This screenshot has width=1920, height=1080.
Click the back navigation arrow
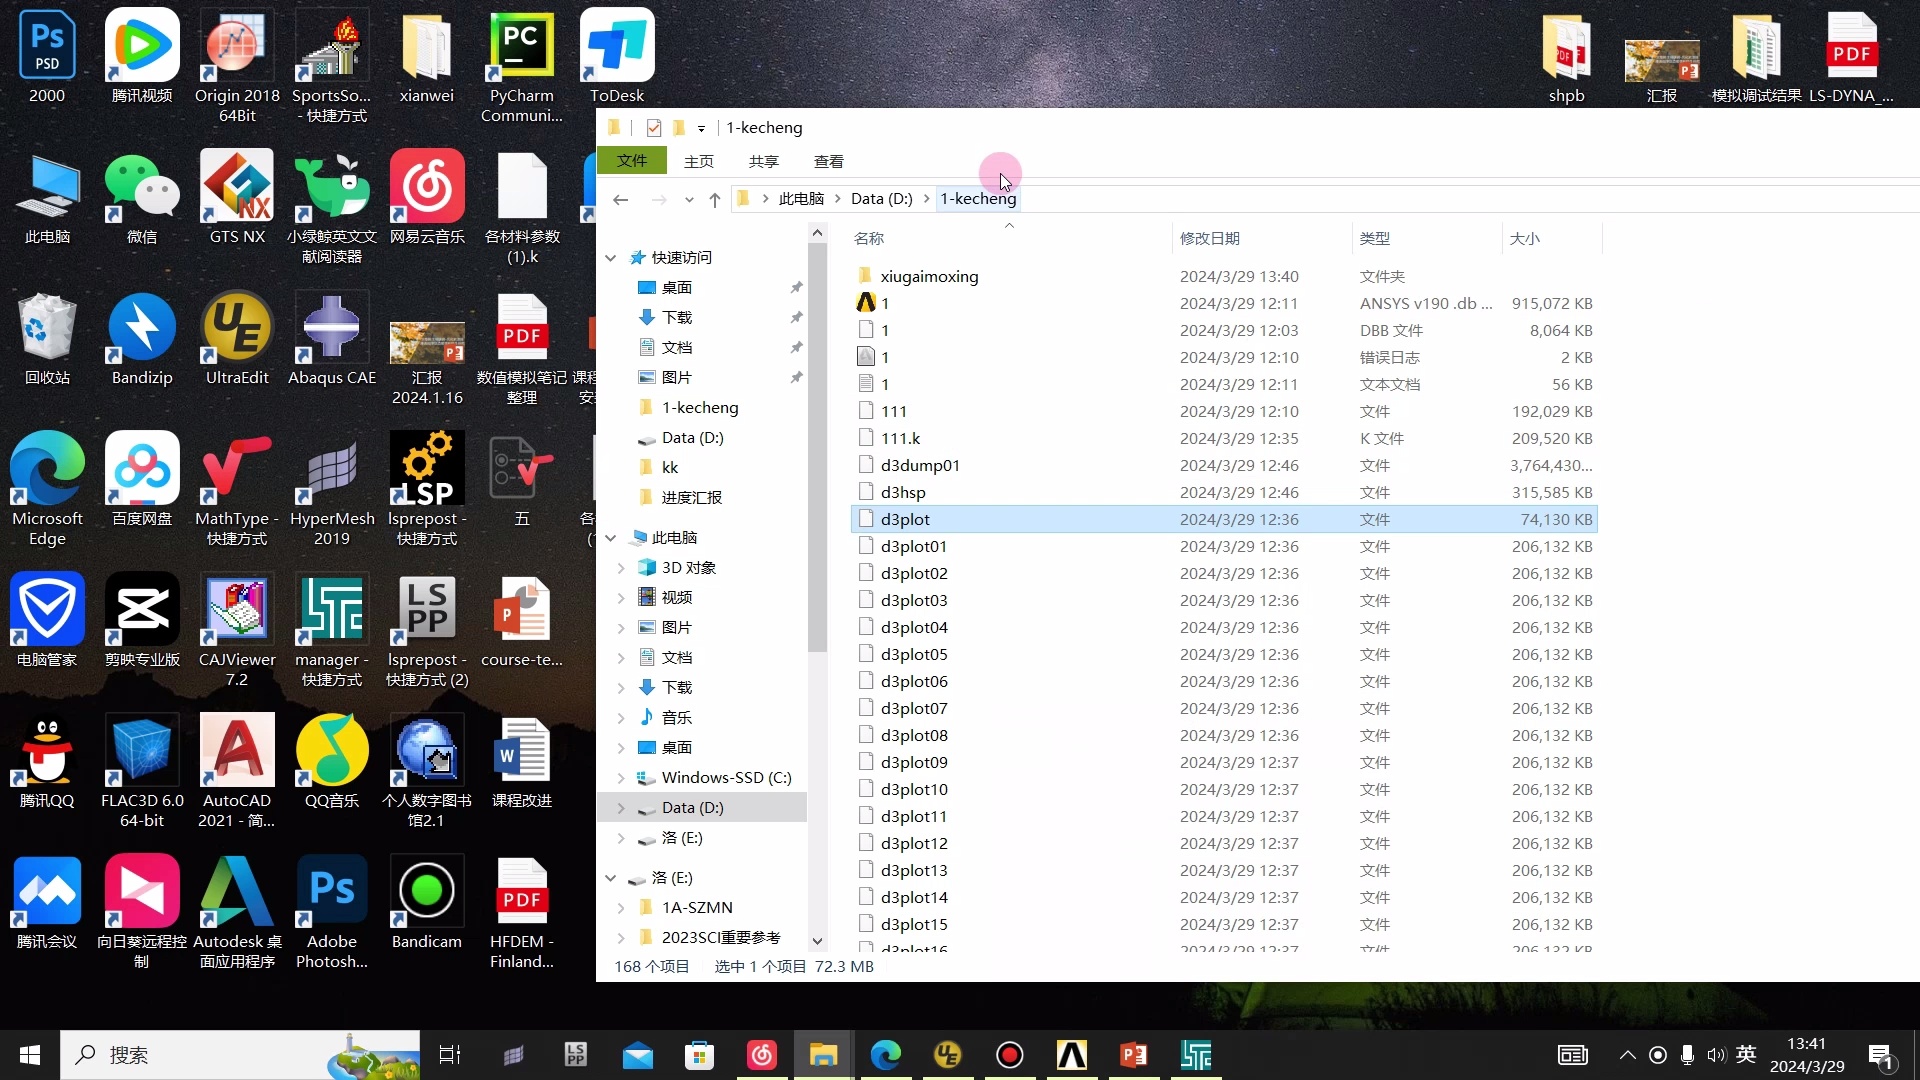620,199
